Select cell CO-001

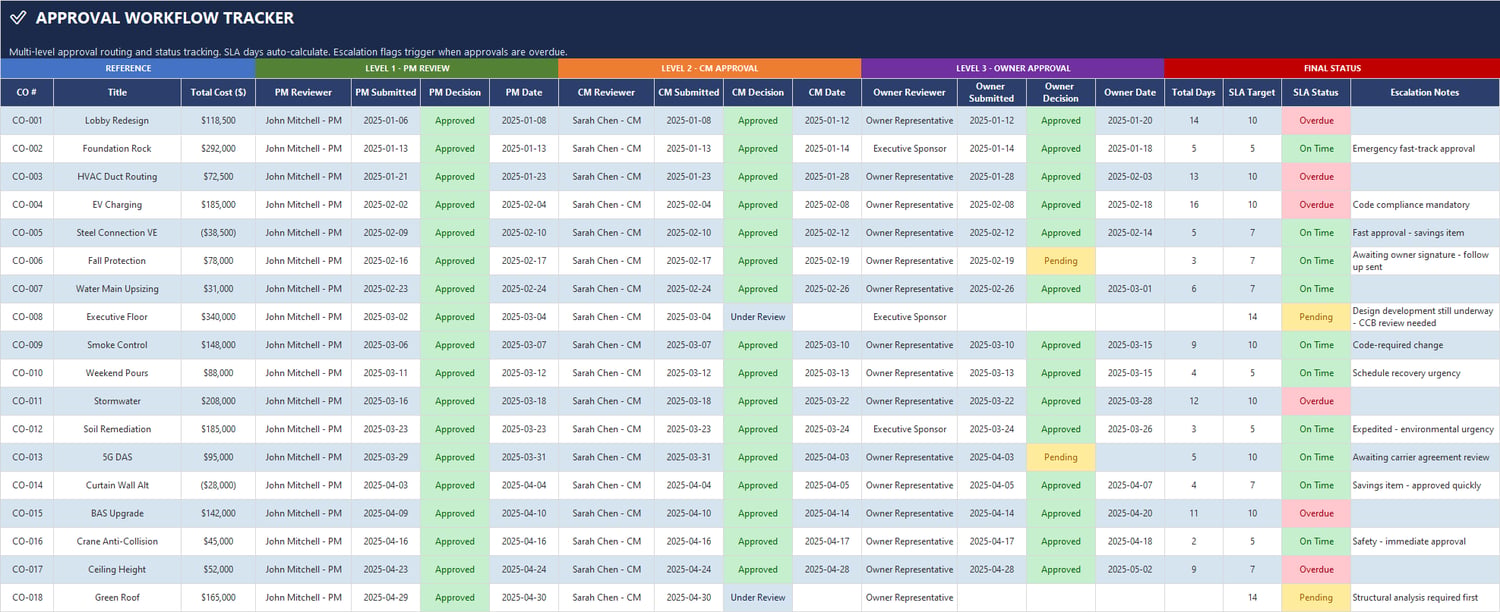[x=27, y=120]
